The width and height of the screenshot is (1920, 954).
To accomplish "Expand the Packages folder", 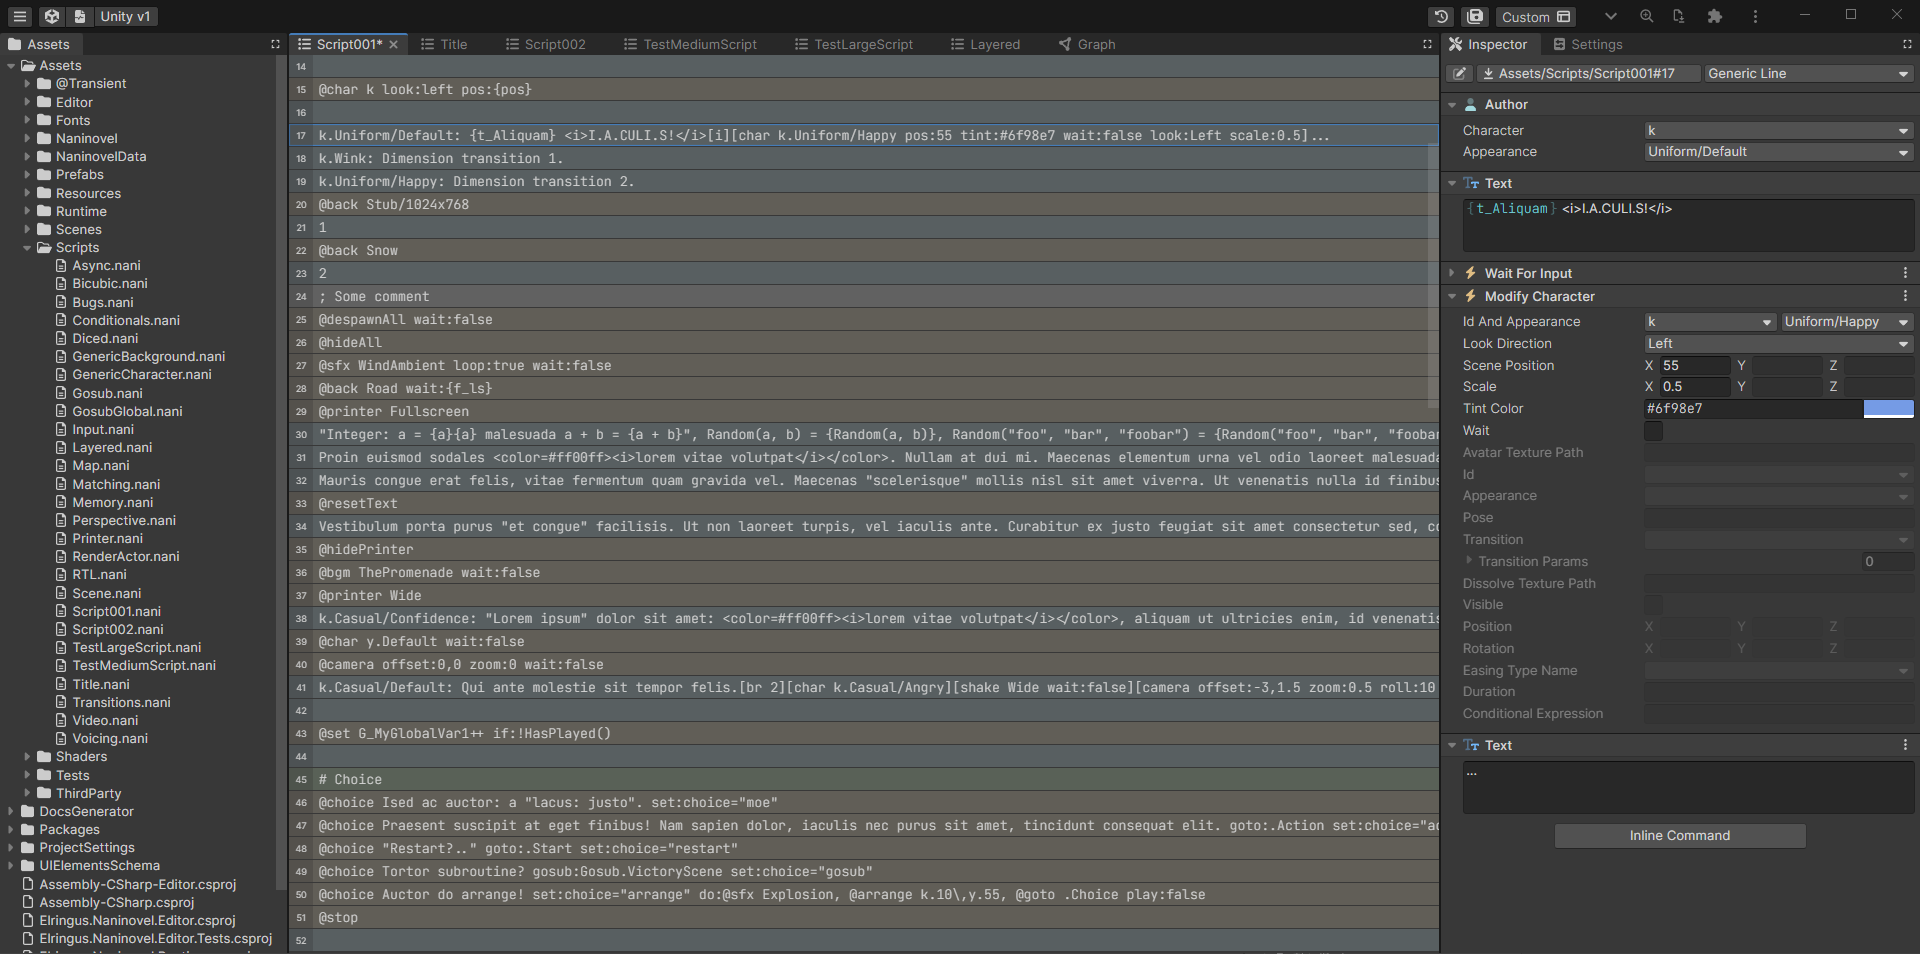I will pyautogui.click(x=11, y=830).
